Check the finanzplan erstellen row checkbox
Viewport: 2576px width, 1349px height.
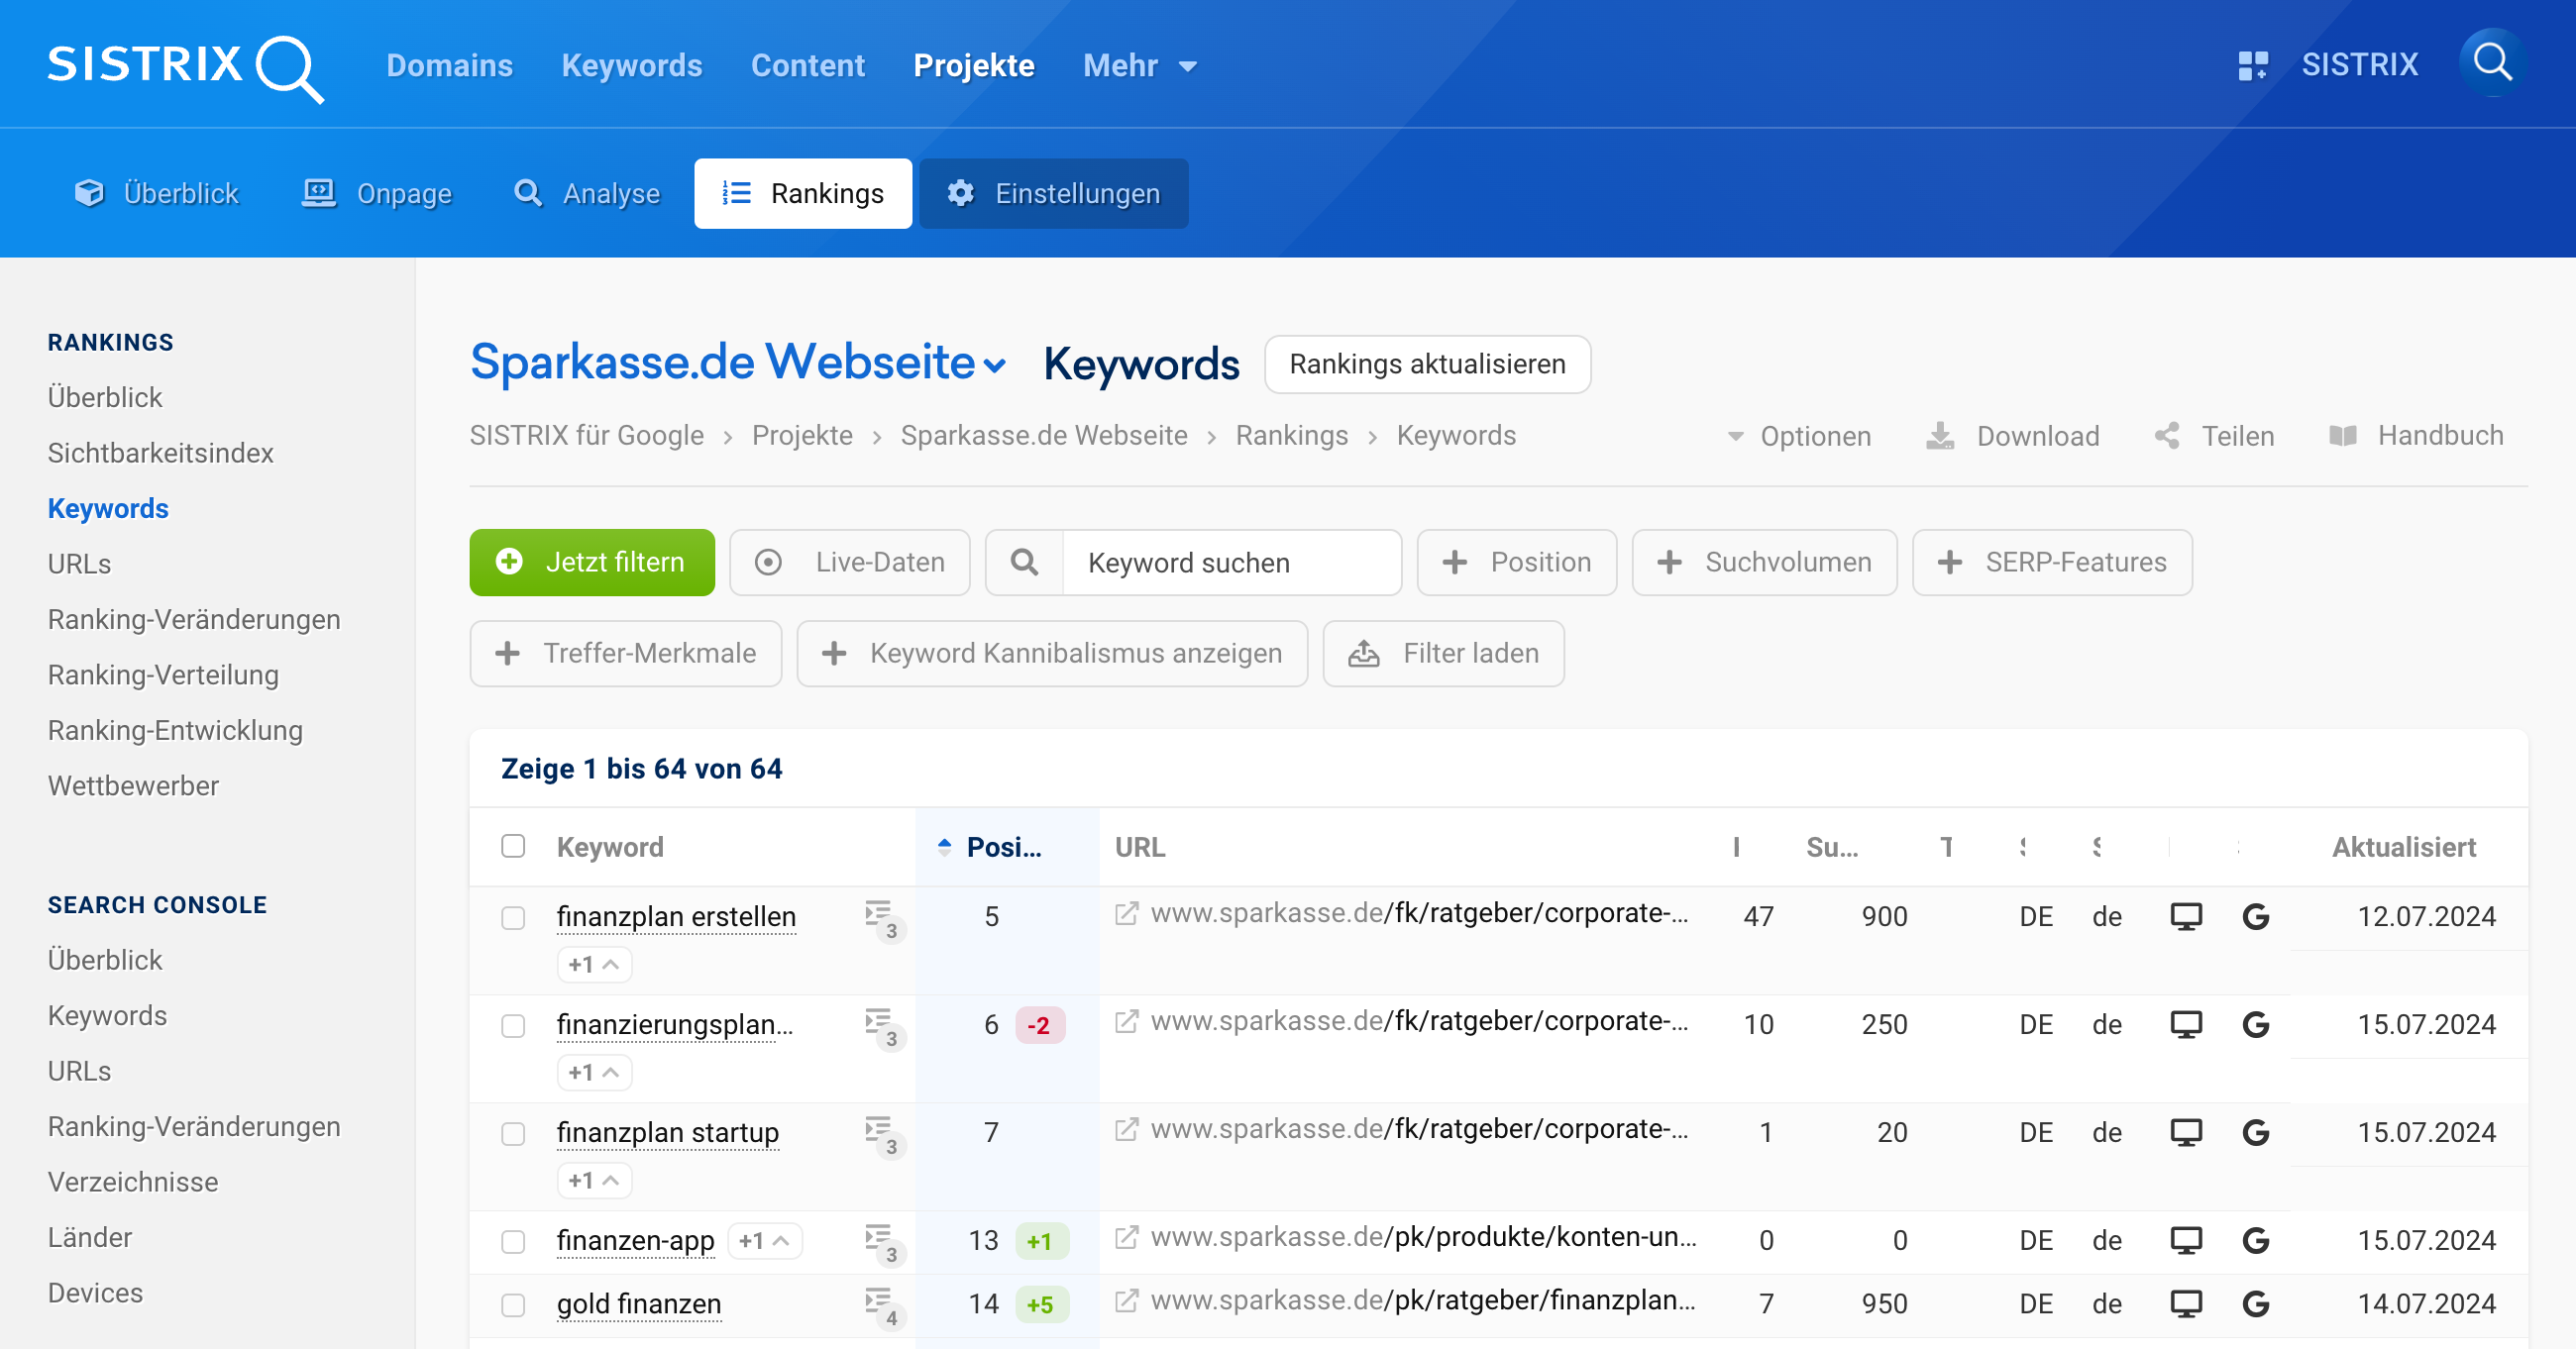tap(513, 918)
